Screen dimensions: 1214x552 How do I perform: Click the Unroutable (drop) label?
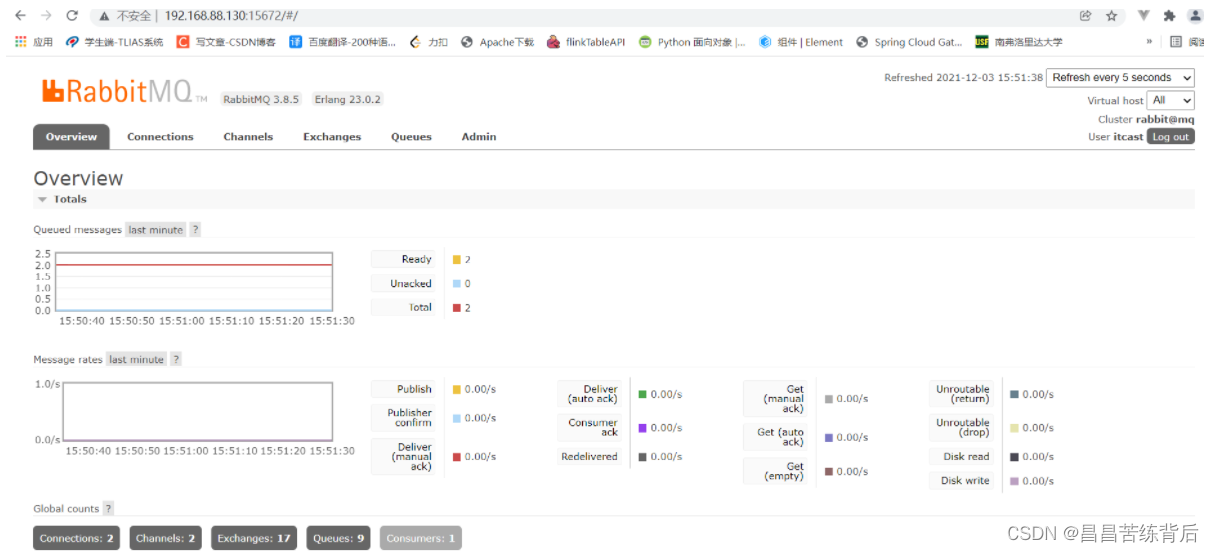pyautogui.click(x=963, y=427)
